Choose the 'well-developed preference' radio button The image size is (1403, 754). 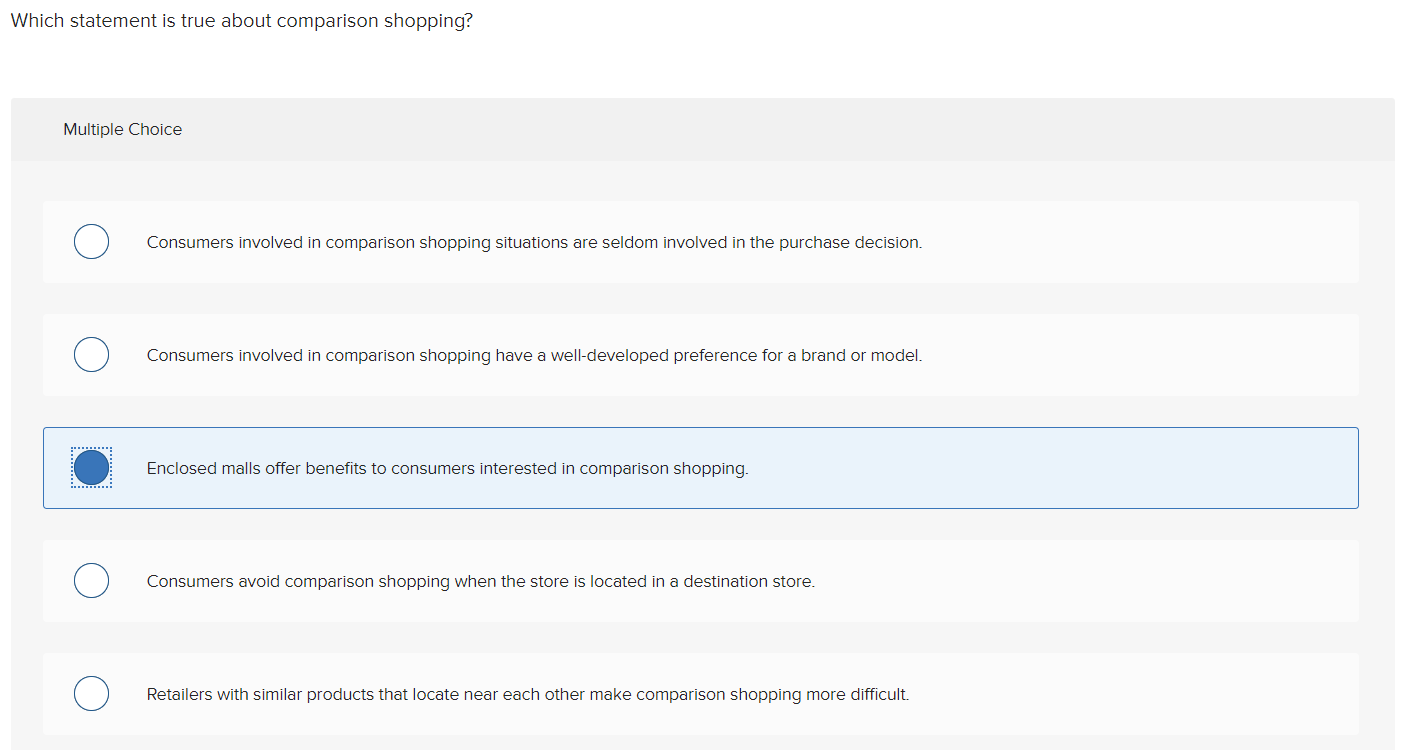click(x=91, y=355)
